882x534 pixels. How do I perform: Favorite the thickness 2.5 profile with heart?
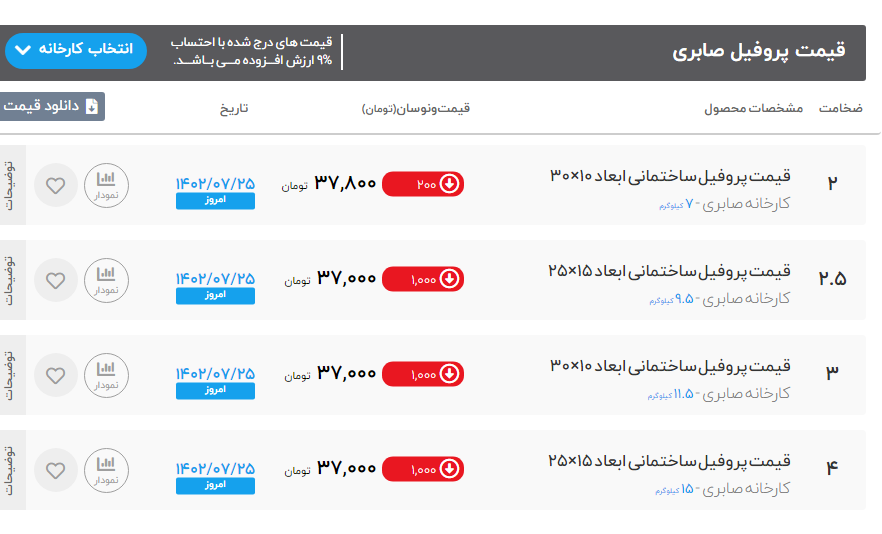point(56,280)
